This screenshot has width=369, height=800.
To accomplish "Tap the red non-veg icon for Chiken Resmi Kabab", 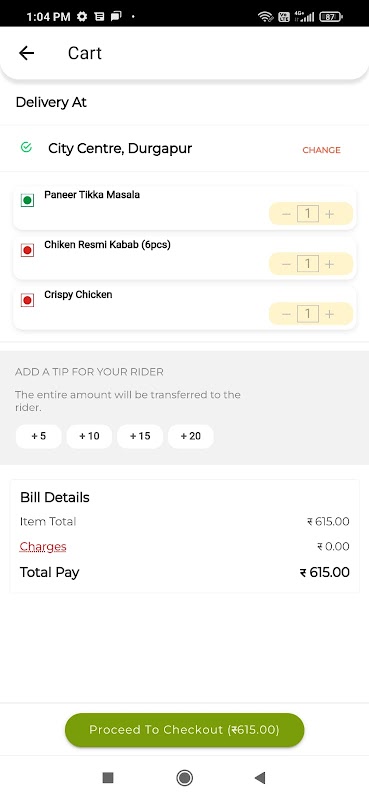I will 28,251.
